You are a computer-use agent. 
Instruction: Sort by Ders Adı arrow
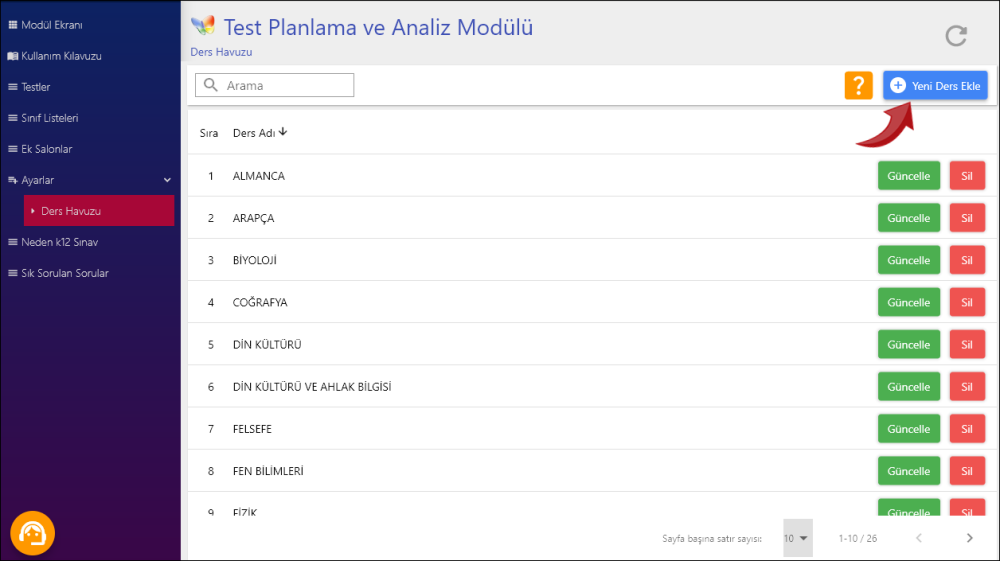pyautogui.click(x=283, y=132)
